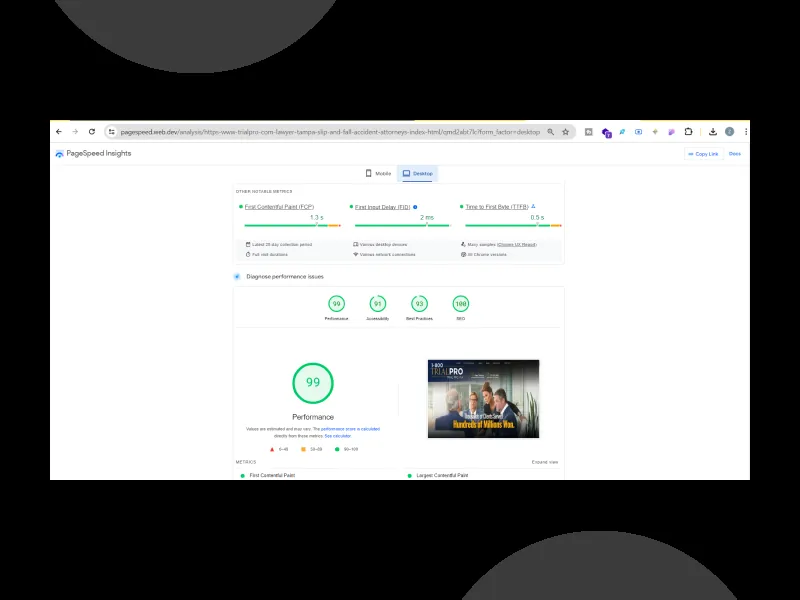Click 'Full visit durations' text
The width and height of the screenshot is (800, 600).
pyautogui.click(x=270, y=254)
